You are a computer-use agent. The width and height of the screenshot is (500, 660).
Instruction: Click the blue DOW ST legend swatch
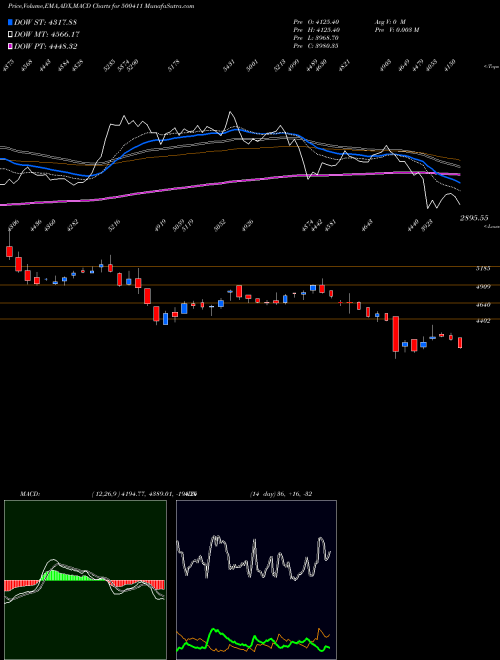click(x=11, y=22)
